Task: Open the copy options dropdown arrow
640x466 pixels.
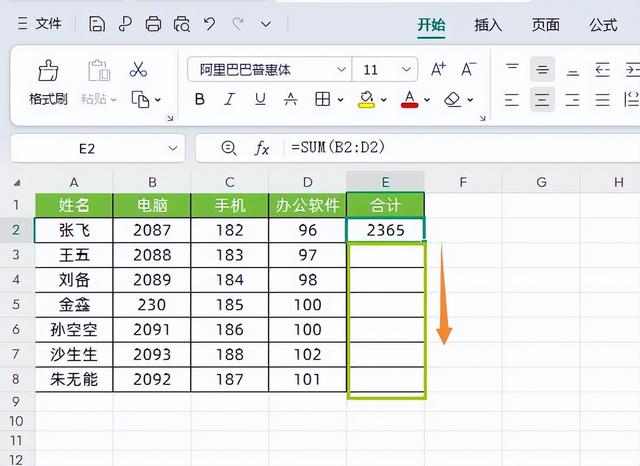Action: pyautogui.click(x=158, y=100)
